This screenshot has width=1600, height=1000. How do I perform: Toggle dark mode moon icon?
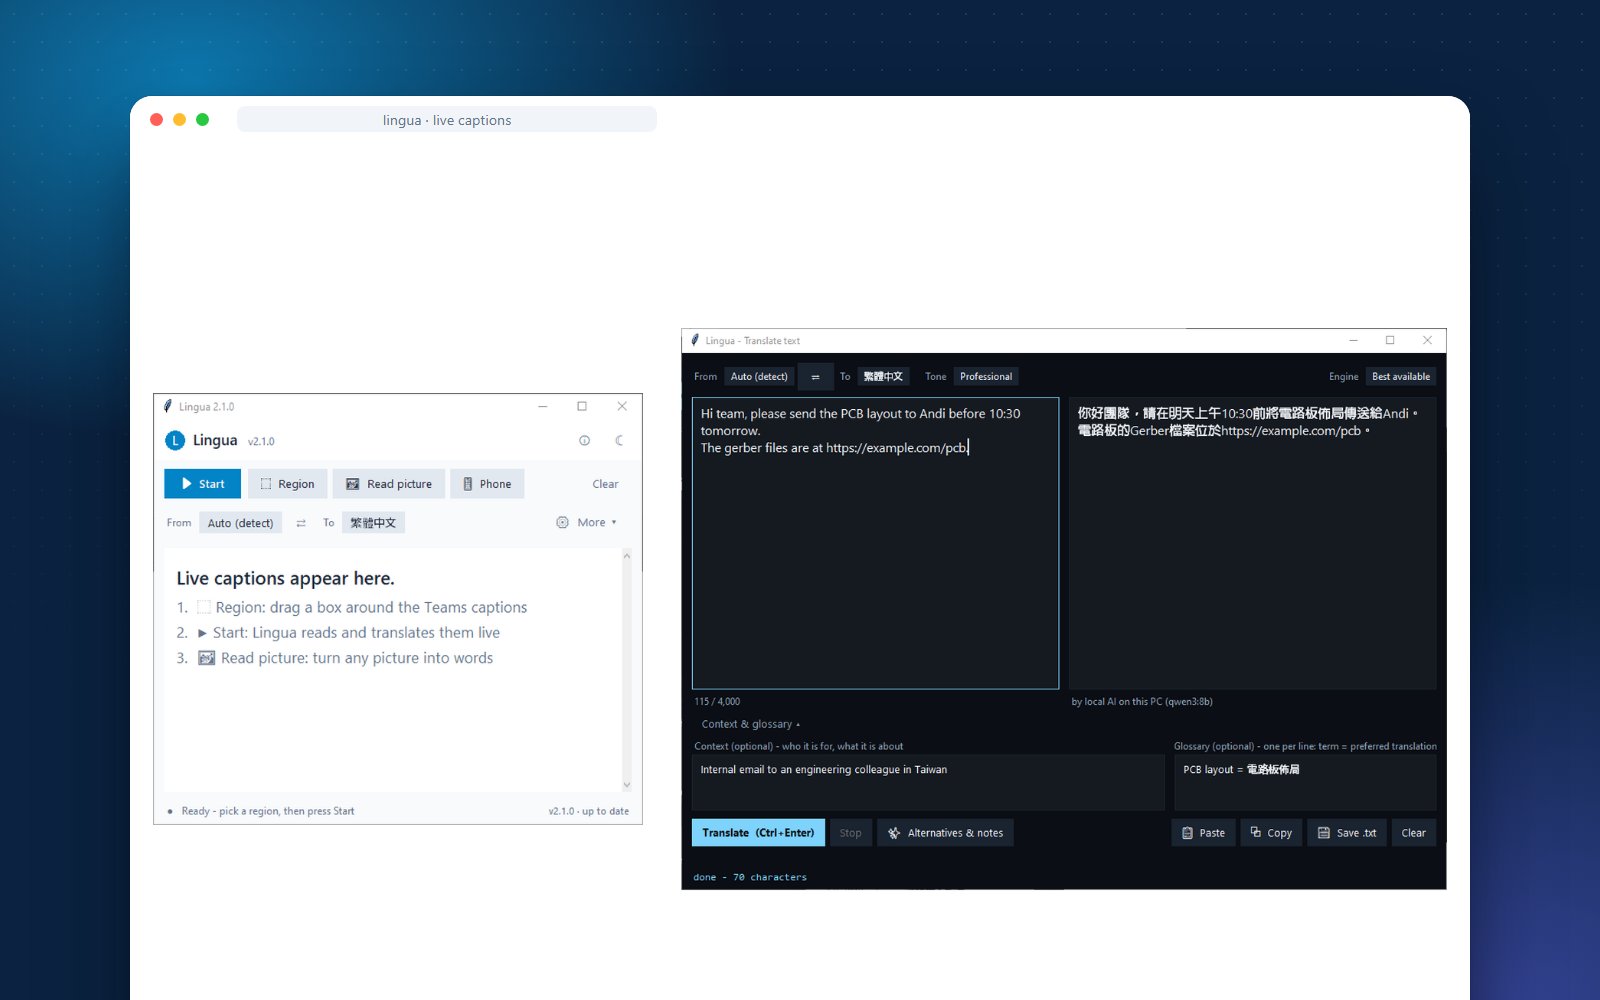tap(619, 440)
